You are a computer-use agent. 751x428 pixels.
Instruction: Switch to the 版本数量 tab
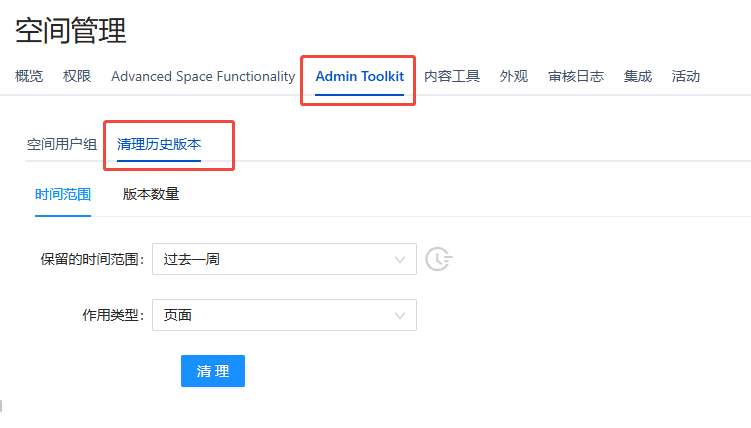coord(151,194)
